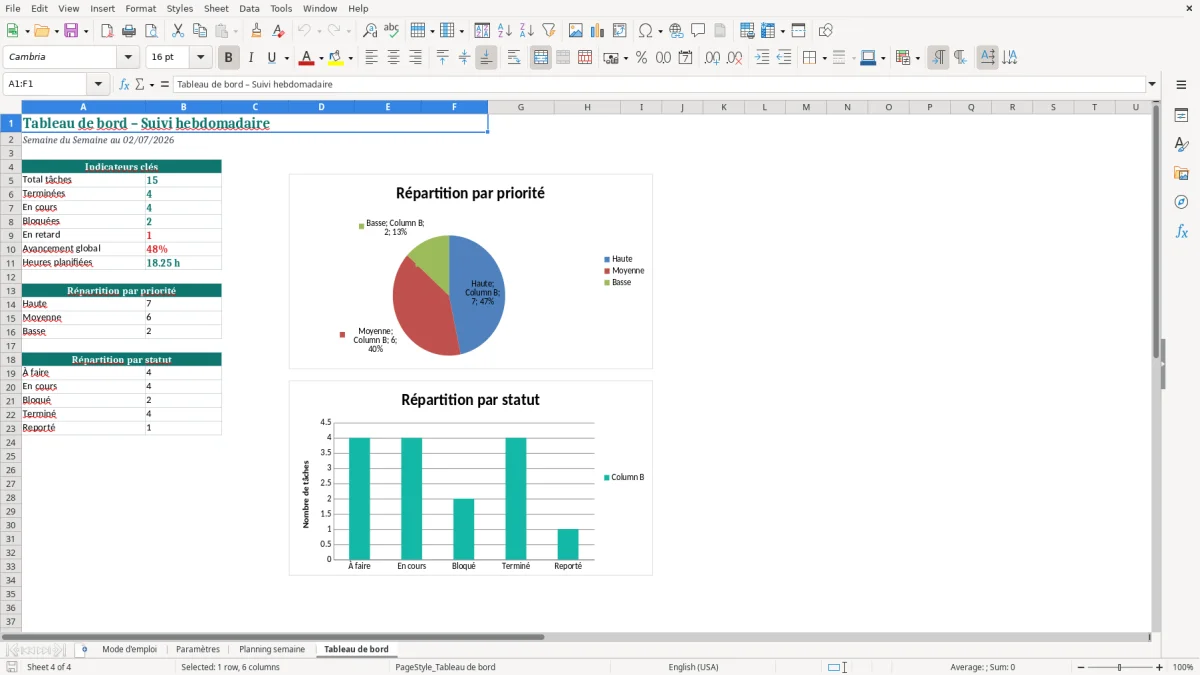
Task: Toggle Underline formatting
Action: [271, 58]
